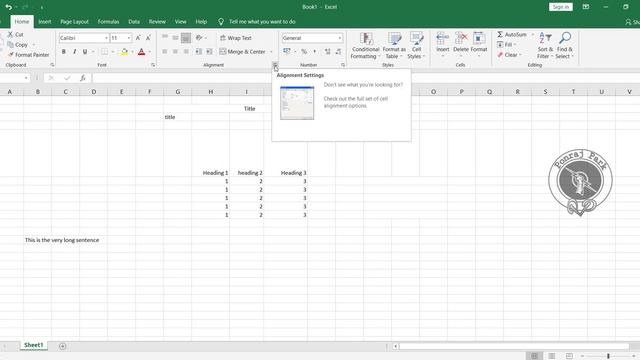The image size is (640, 360).
Task: Toggle Bold formatting
Action: (64, 52)
